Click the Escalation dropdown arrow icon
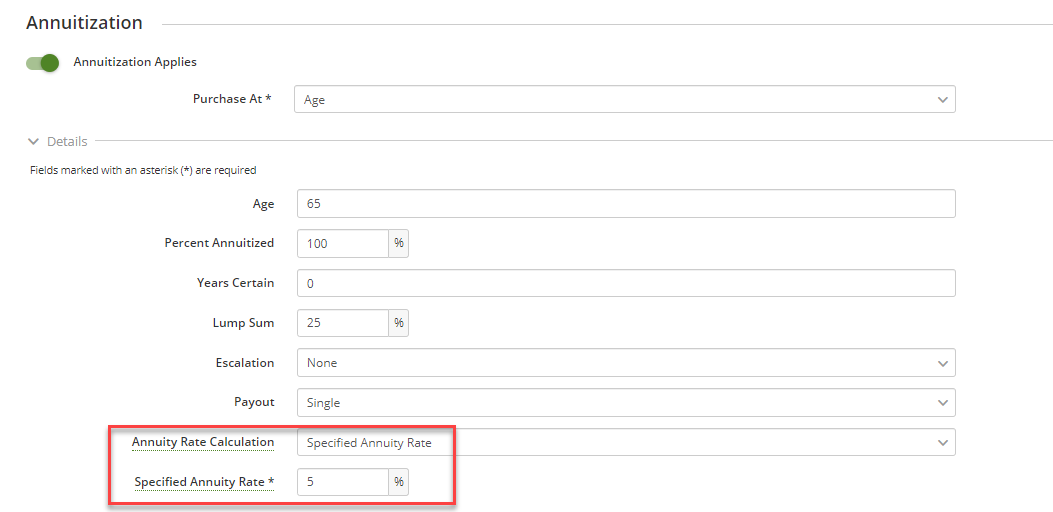 coord(942,363)
